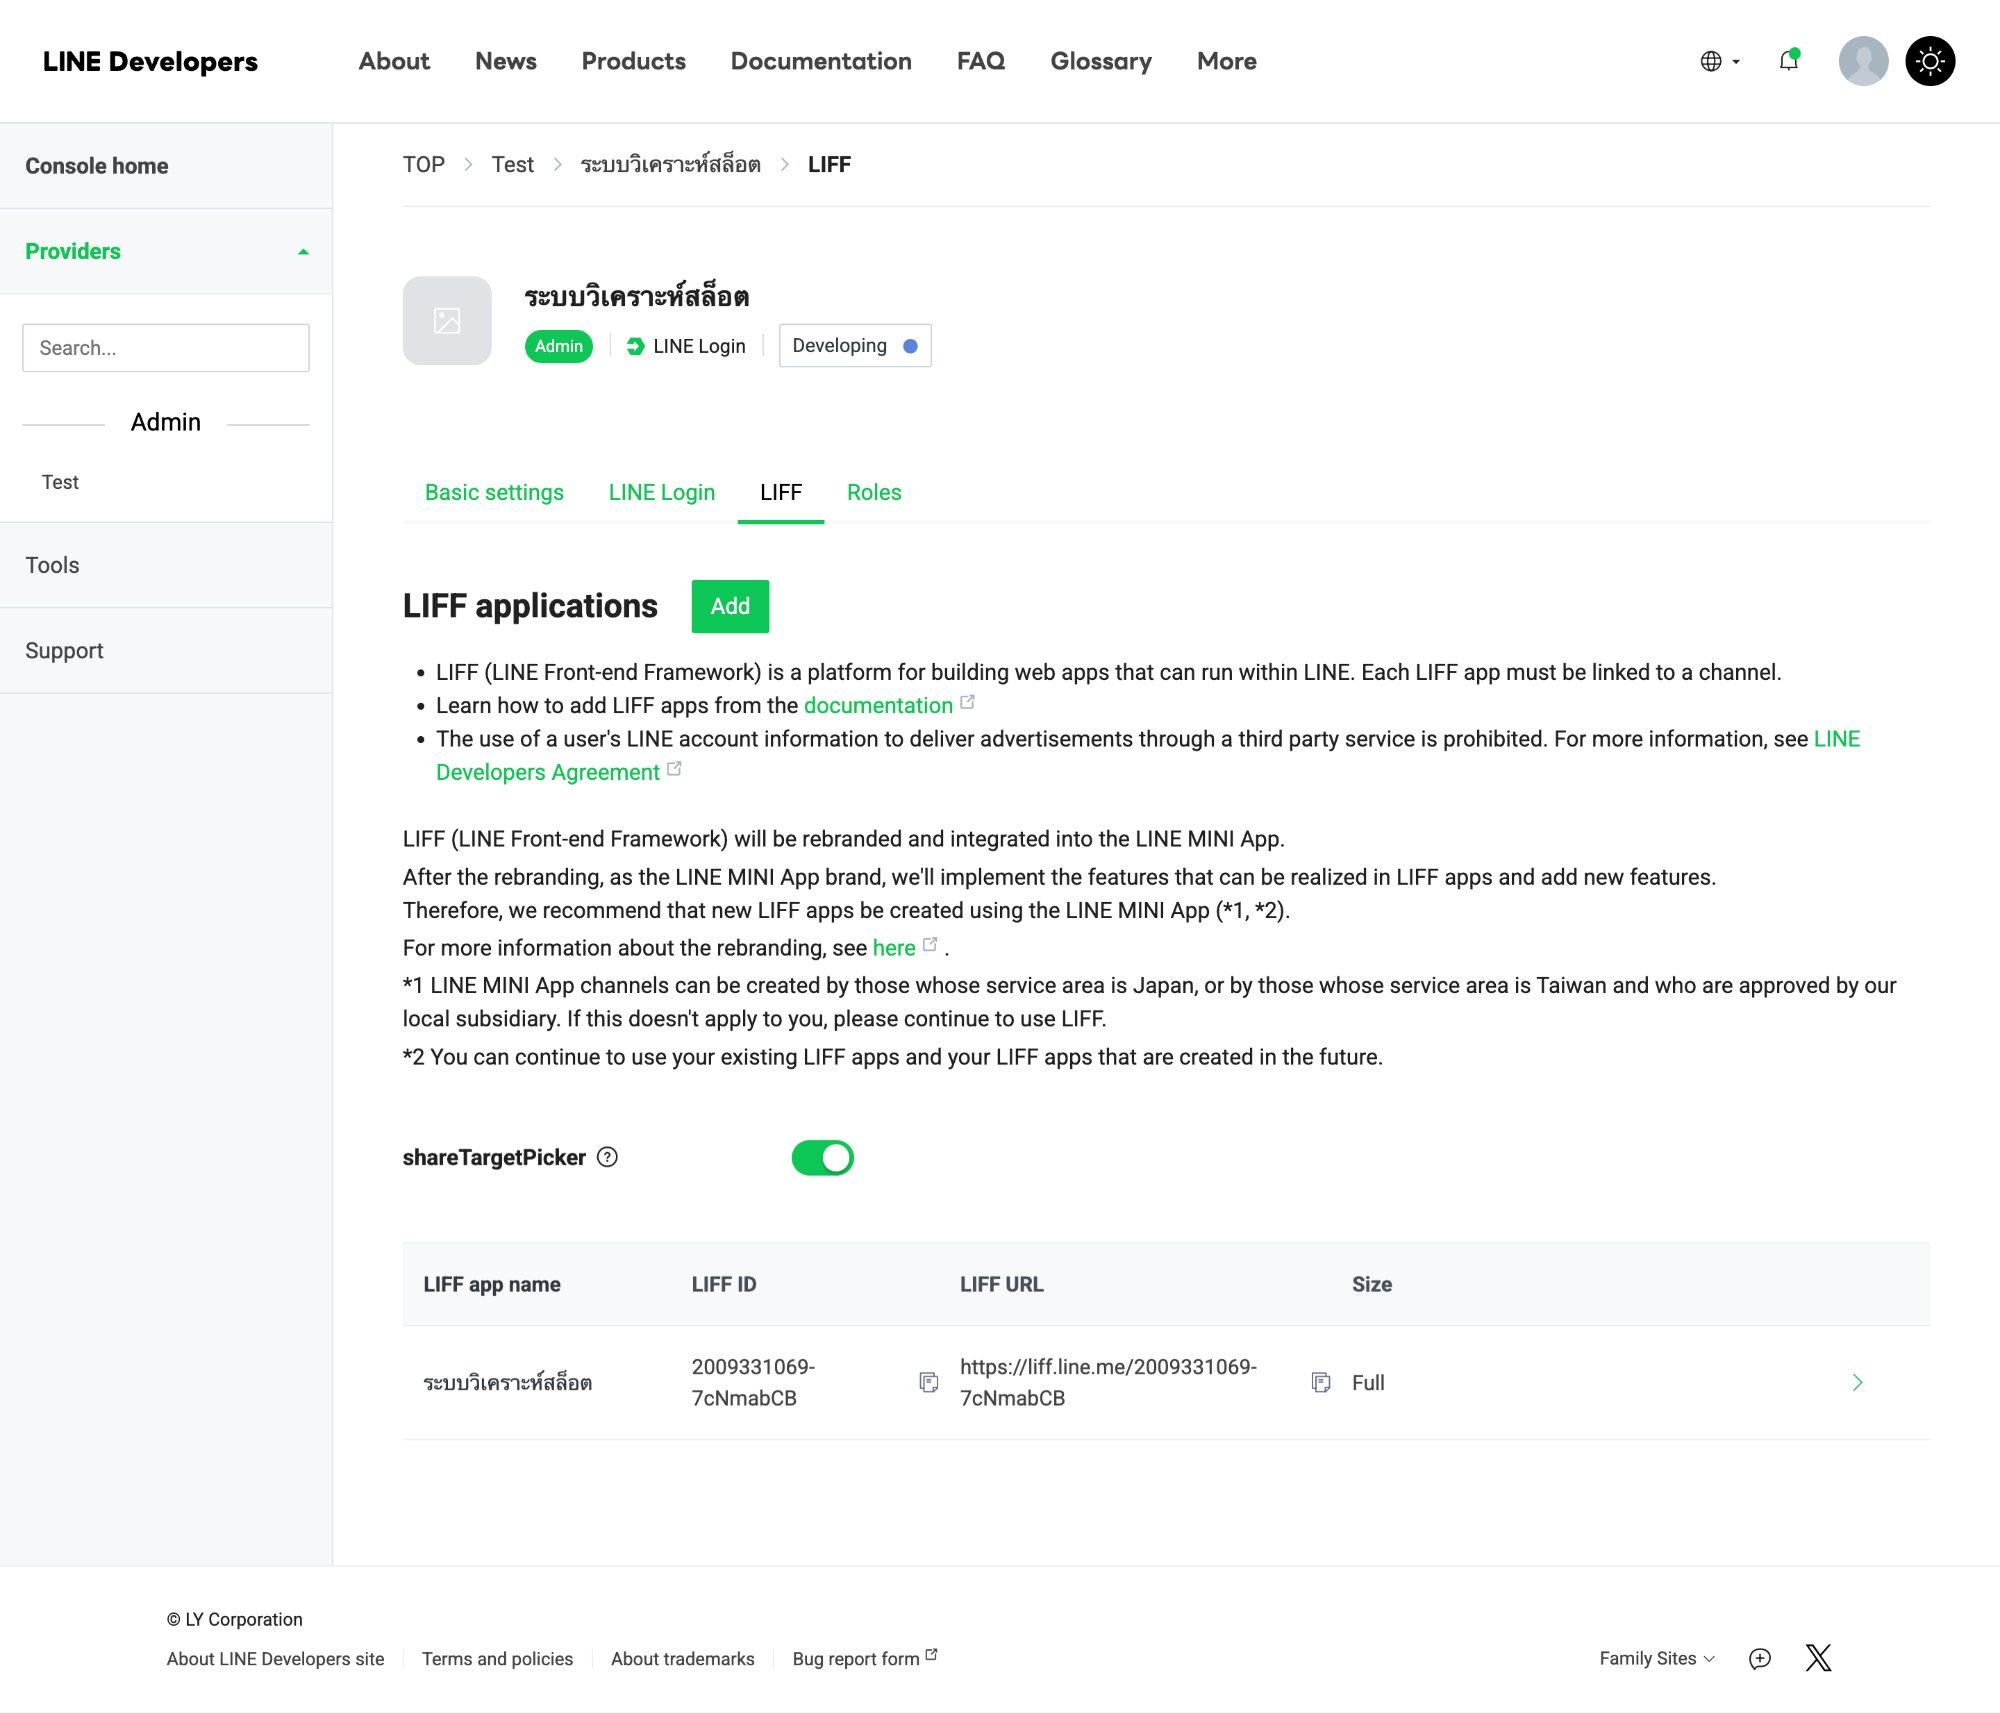This screenshot has height=1713, width=2000.
Task: Switch theme with the sun icon
Action: tap(1929, 61)
